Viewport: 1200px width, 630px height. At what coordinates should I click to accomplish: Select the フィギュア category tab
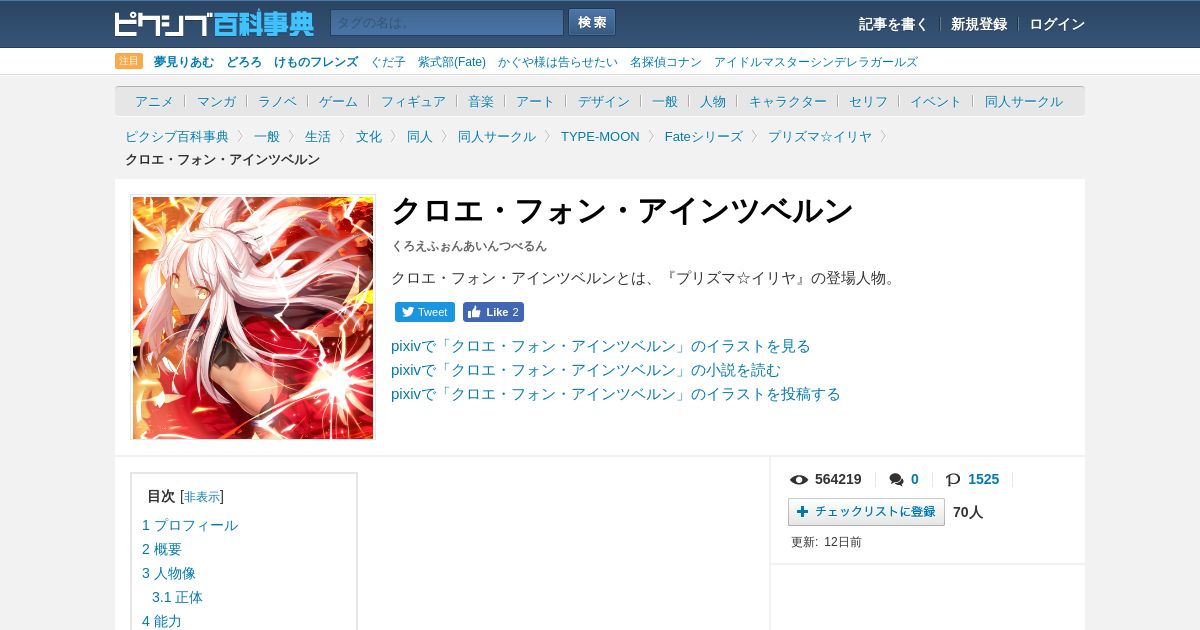pyautogui.click(x=413, y=101)
